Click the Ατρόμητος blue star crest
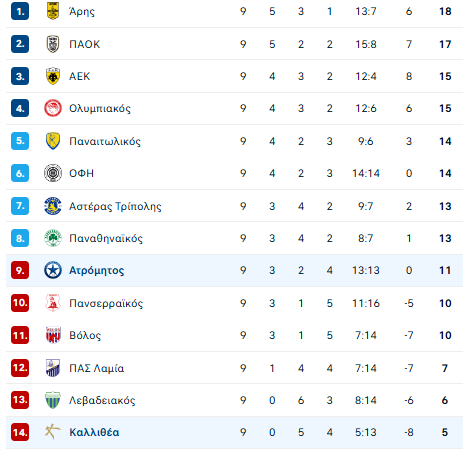Screen dimensions: 463x449 tap(53, 270)
